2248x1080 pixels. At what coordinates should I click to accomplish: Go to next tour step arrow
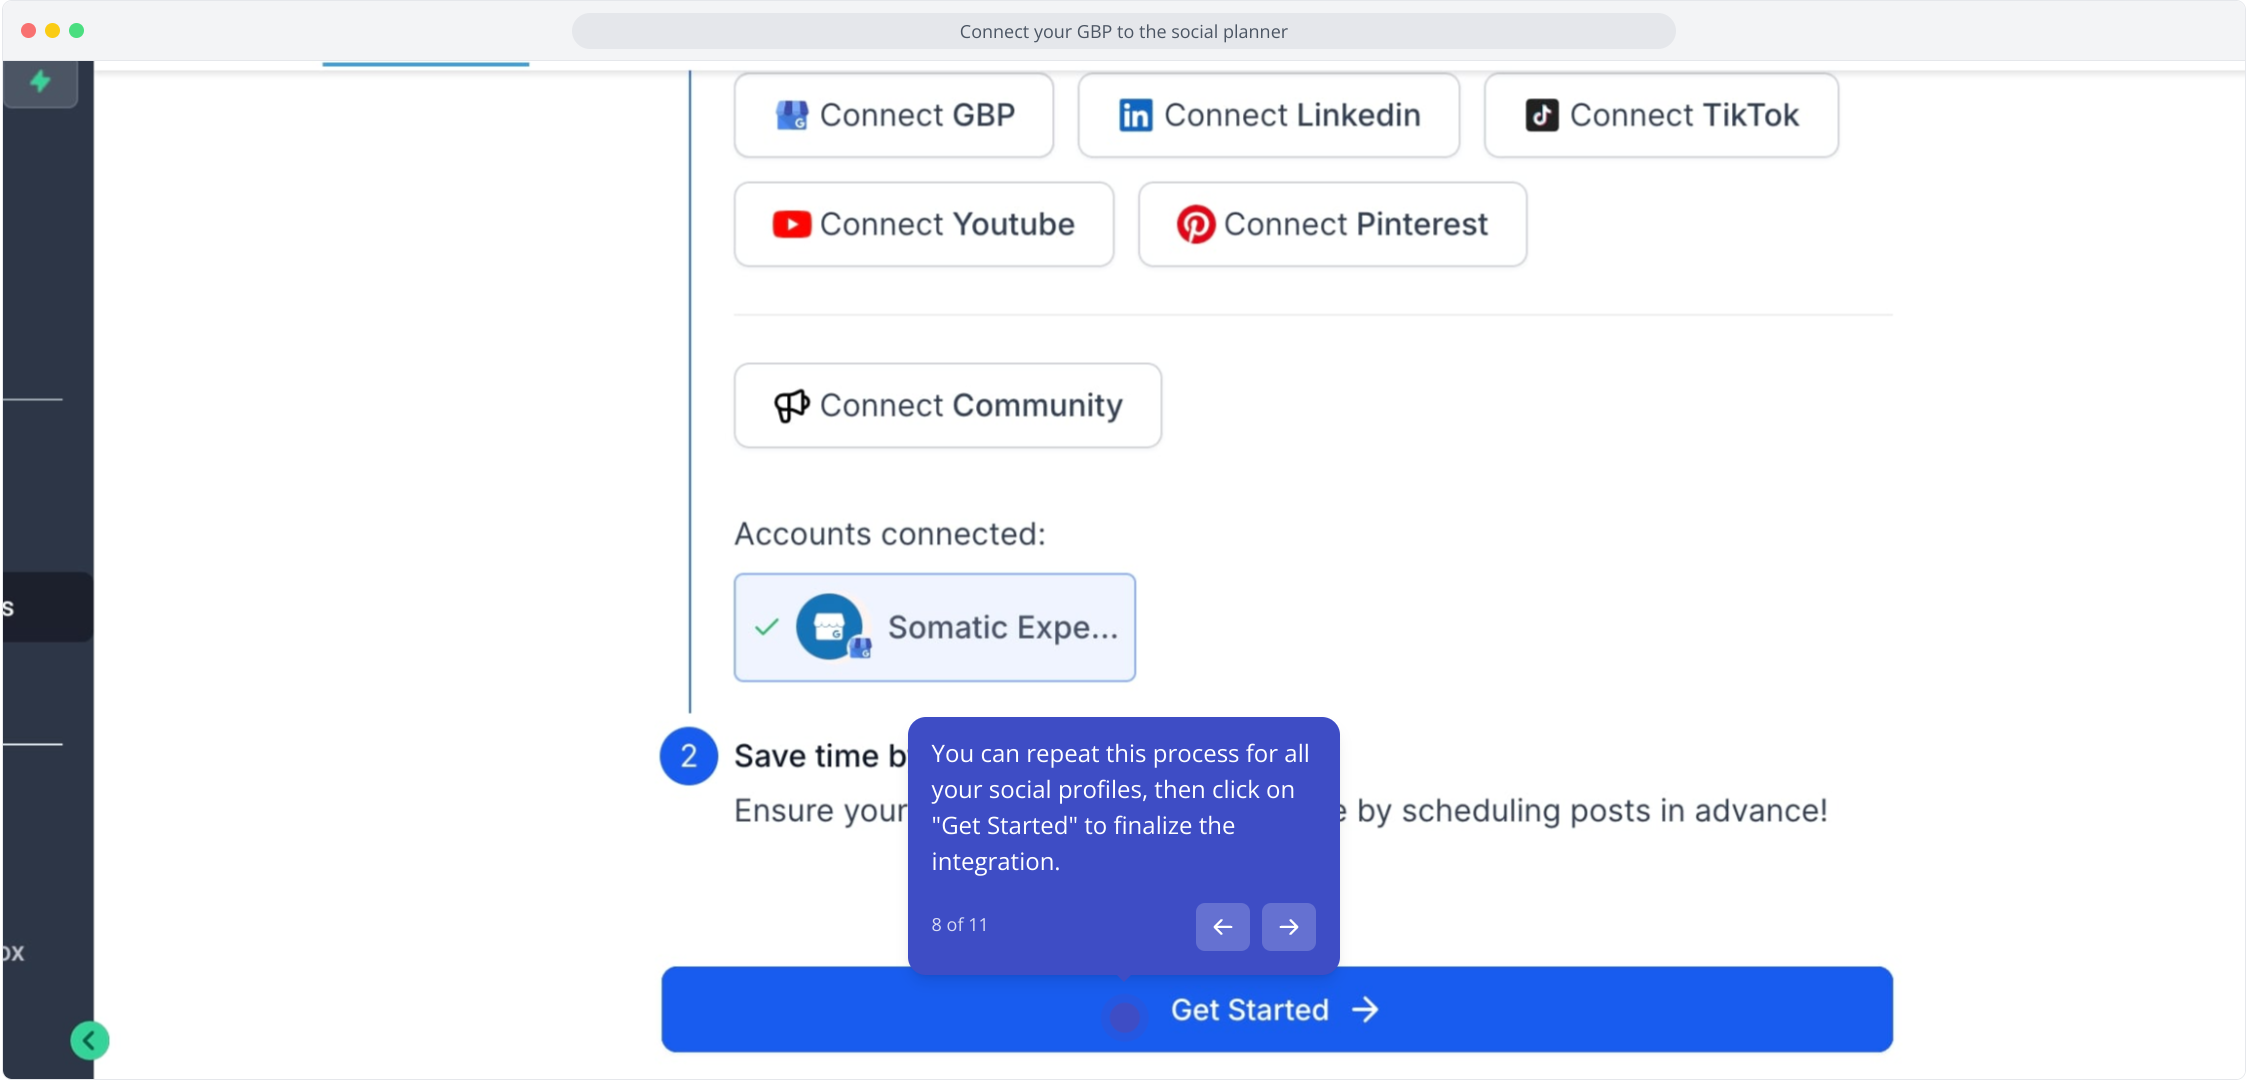coord(1289,927)
